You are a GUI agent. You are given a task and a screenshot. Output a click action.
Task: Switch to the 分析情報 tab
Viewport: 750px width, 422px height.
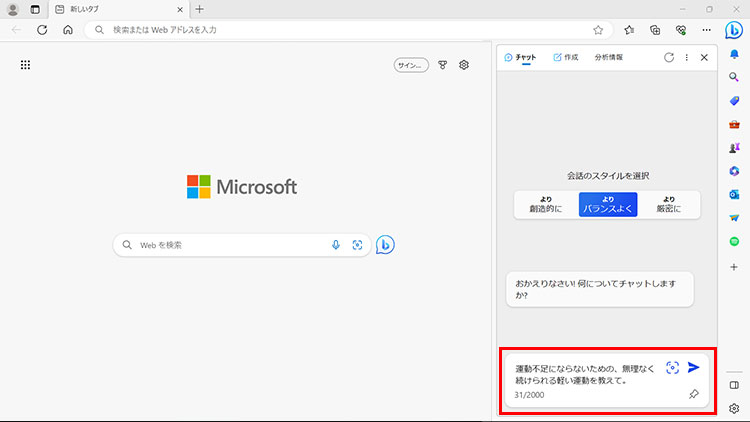click(x=608, y=58)
